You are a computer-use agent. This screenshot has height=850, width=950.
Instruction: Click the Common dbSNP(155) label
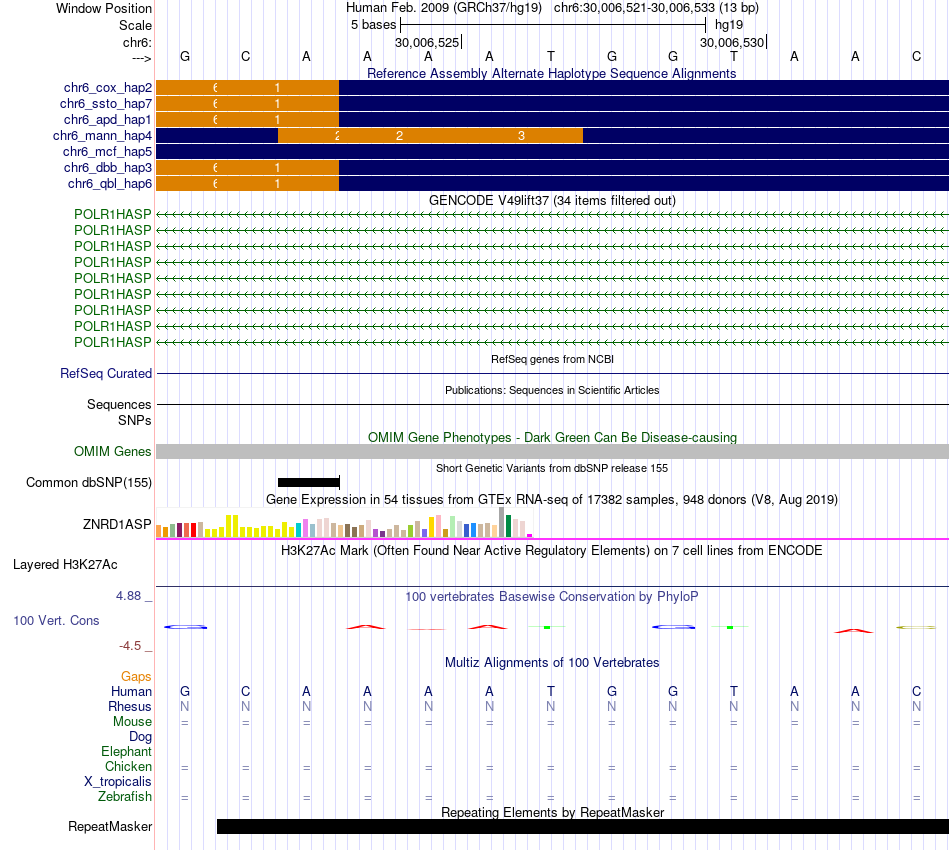point(88,483)
